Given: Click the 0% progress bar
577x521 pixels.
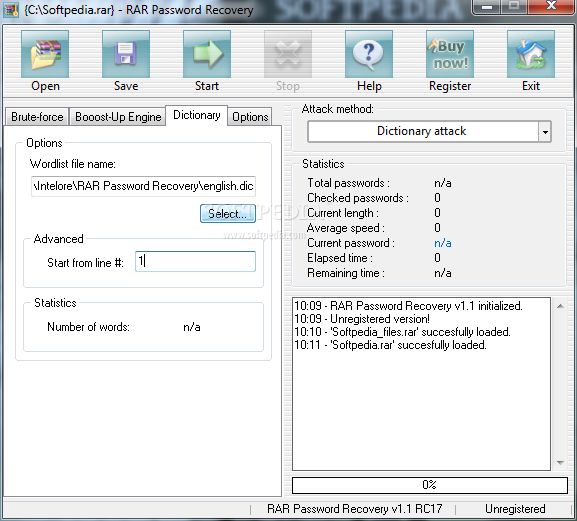Looking at the screenshot, I should [x=429, y=485].
